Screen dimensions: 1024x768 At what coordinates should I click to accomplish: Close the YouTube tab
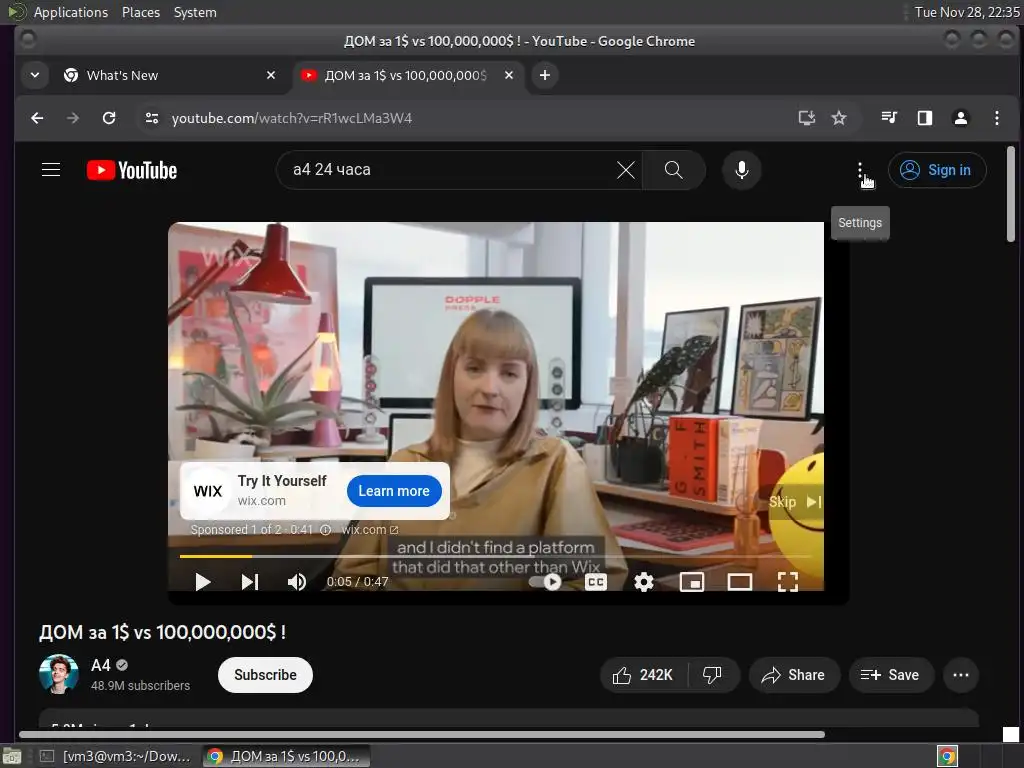coord(509,75)
